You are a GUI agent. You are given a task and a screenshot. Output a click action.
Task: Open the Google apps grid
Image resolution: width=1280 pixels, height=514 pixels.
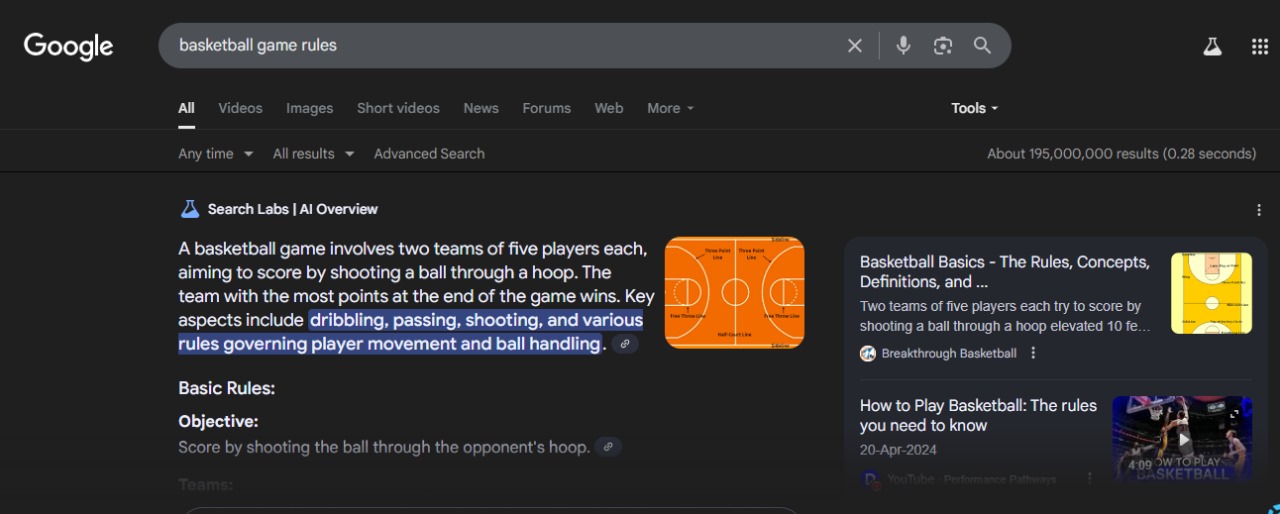tap(1260, 46)
